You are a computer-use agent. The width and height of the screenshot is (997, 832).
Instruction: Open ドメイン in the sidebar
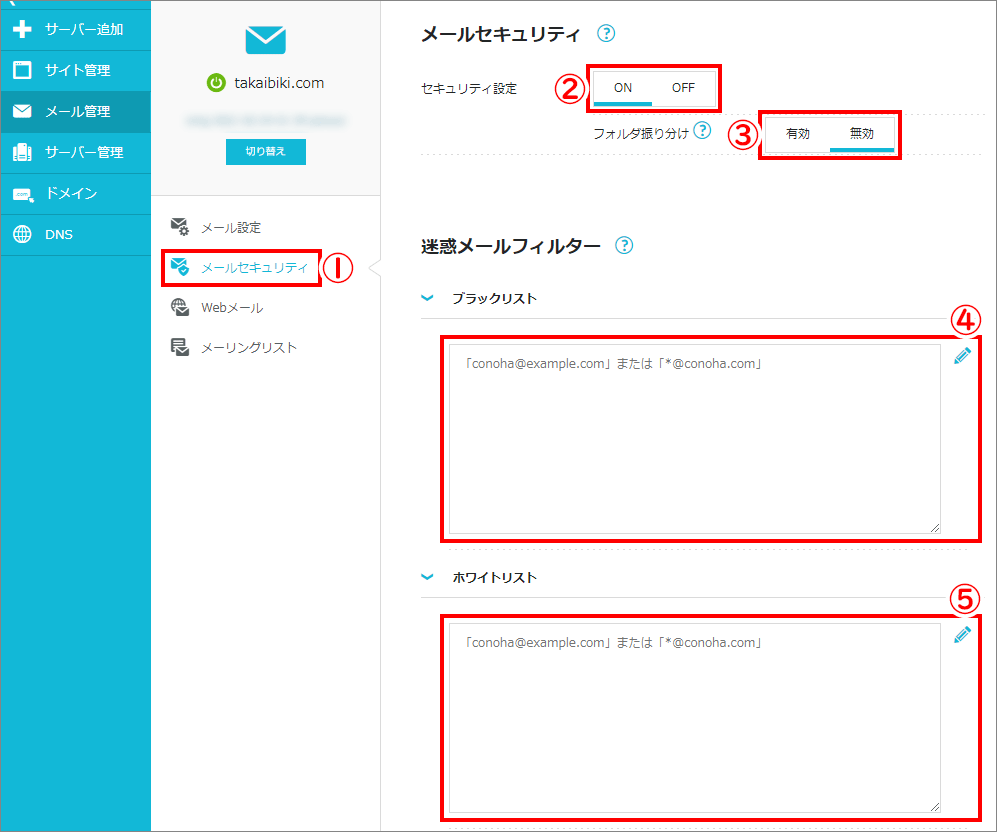tap(76, 193)
